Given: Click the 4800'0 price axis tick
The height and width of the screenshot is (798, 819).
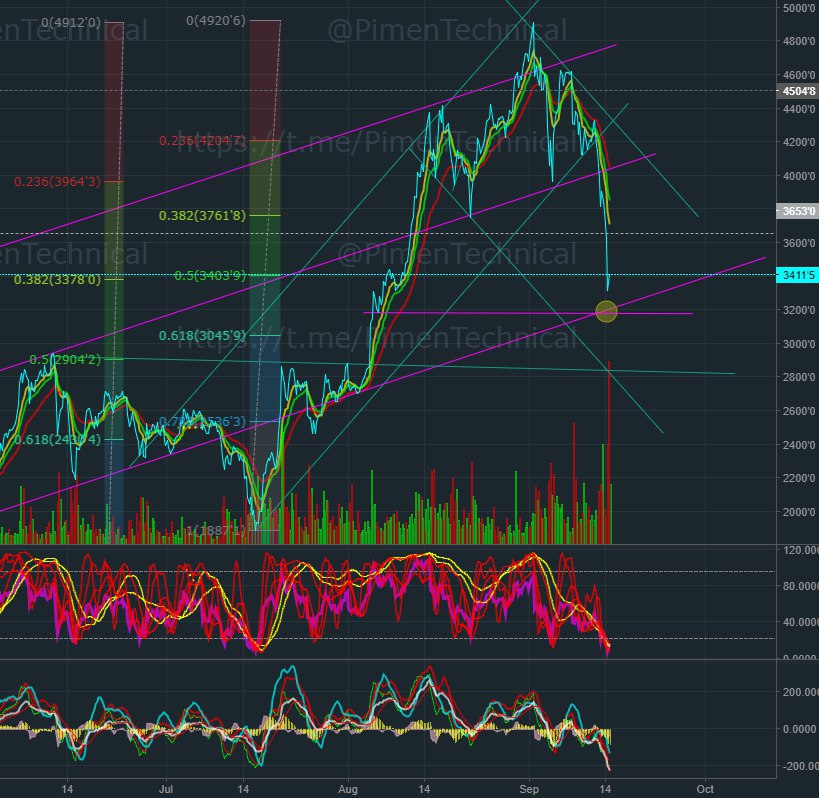Looking at the screenshot, I should click(799, 41).
